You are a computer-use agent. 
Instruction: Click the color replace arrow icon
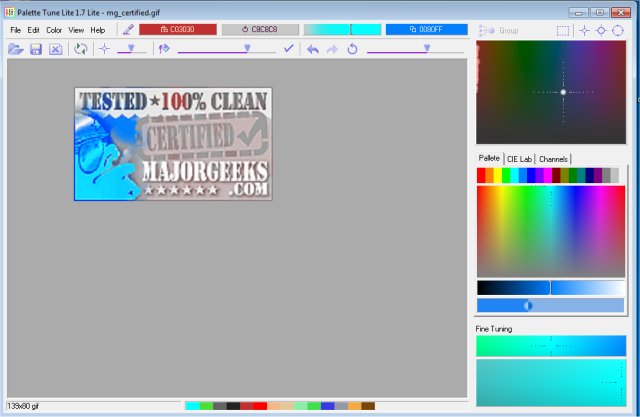[x=164, y=49]
